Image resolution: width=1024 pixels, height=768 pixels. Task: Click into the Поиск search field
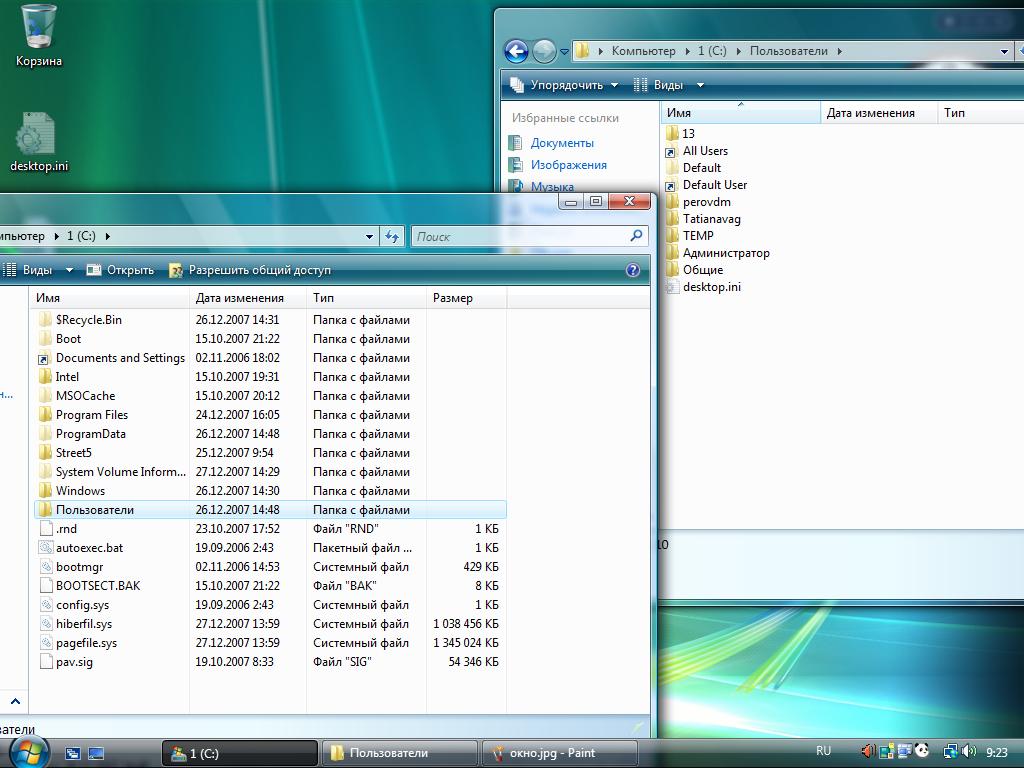518,237
